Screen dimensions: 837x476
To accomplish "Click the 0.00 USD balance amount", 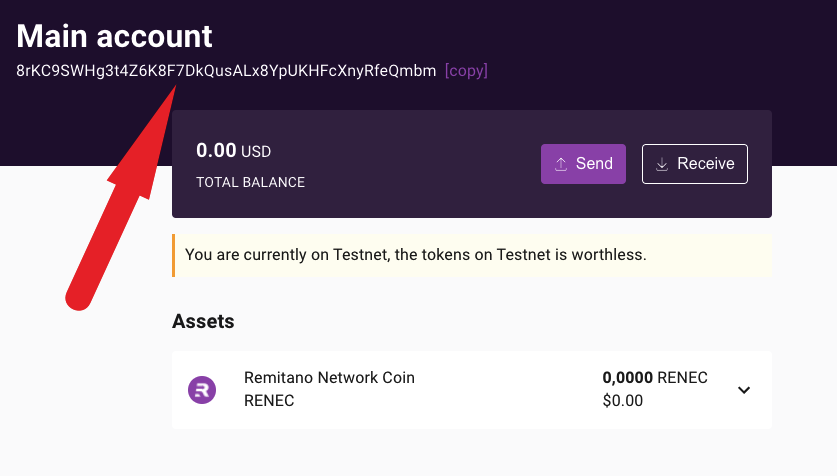I will [x=233, y=151].
